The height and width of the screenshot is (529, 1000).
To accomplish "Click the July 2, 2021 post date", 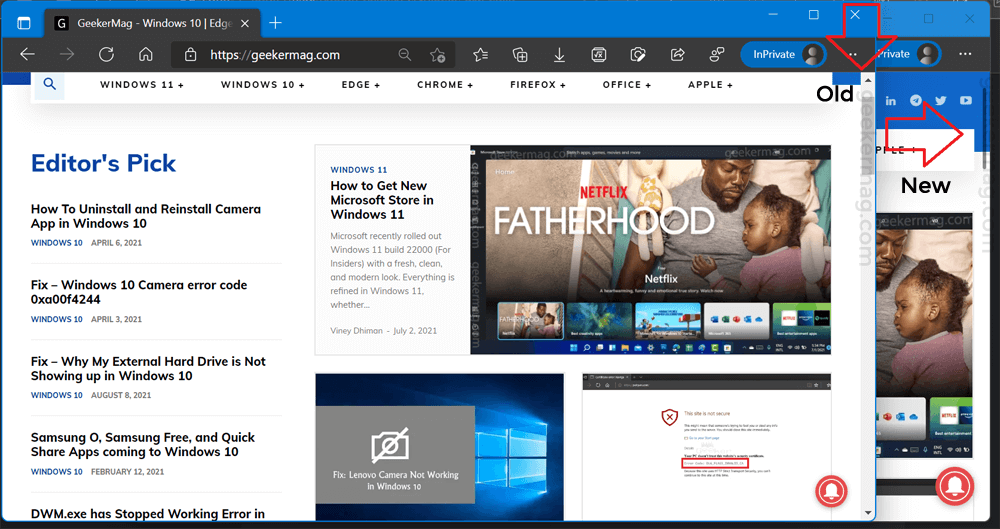I will pos(415,331).
